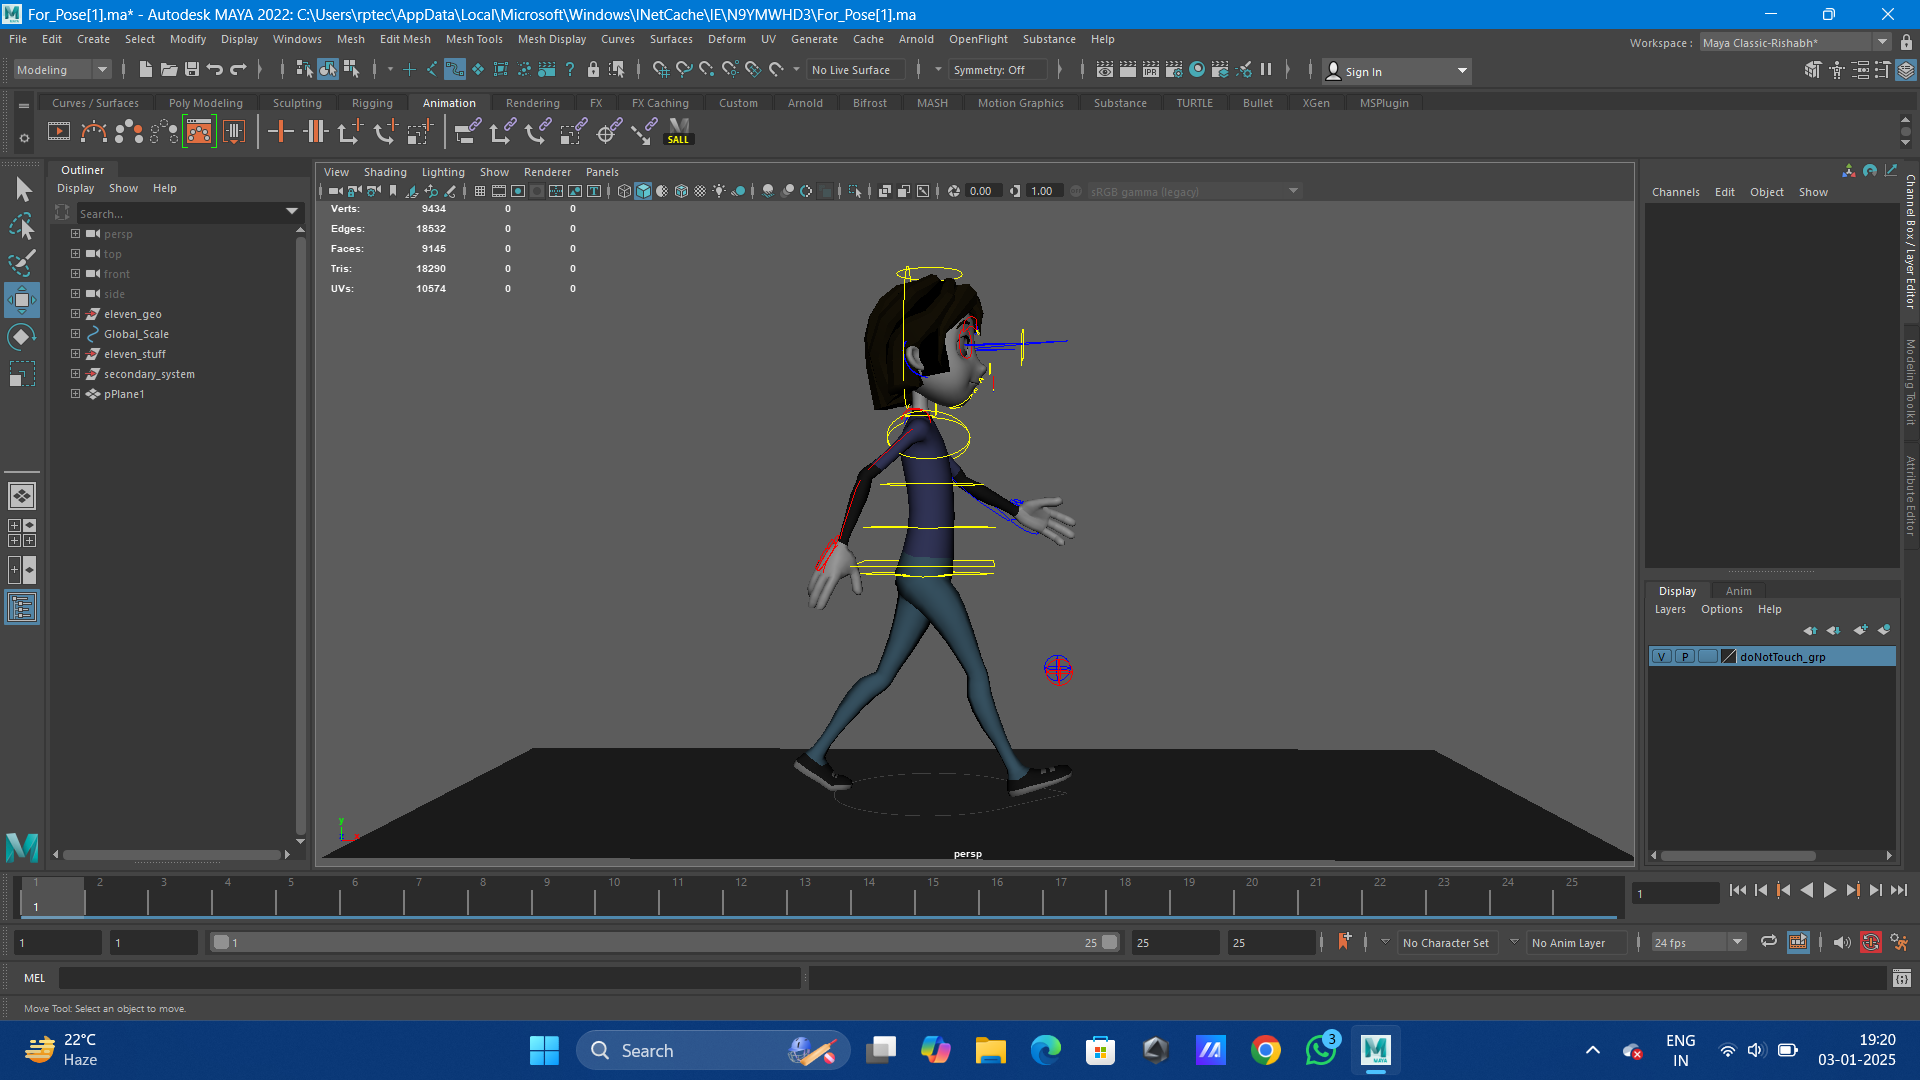Toggle the viewport Grid display icon

click(480, 191)
